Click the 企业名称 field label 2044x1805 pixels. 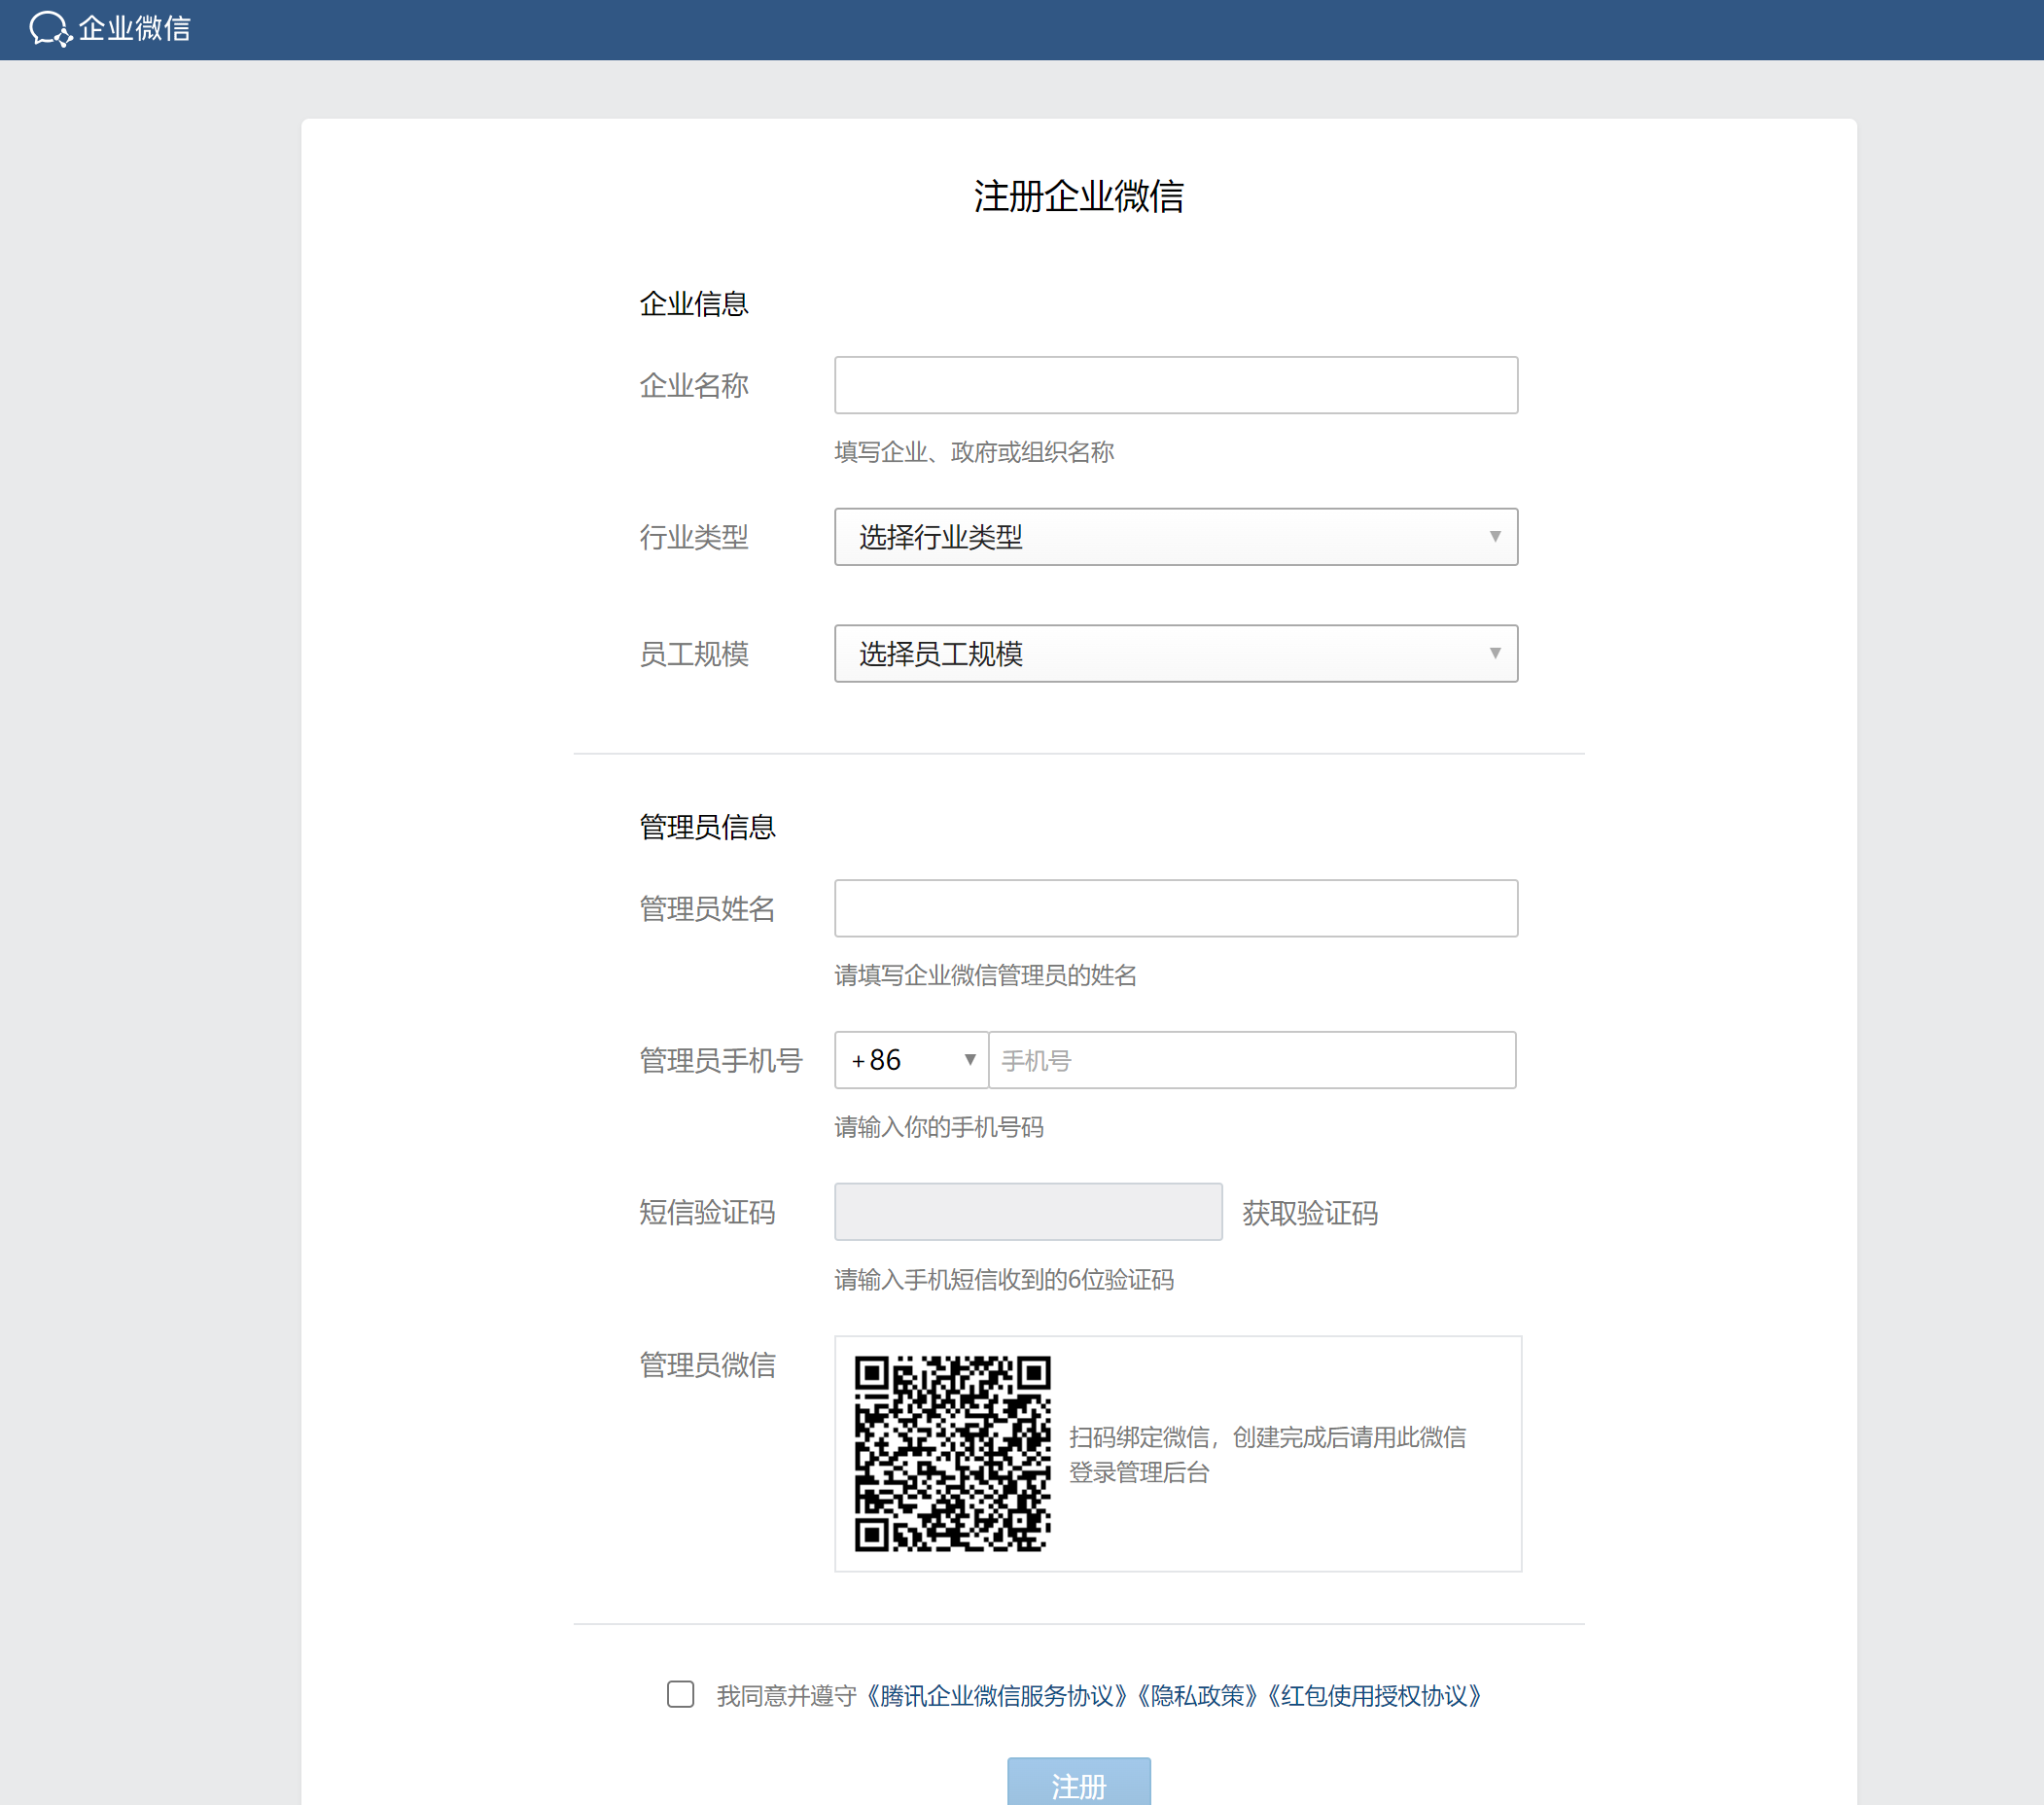tap(694, 386)
